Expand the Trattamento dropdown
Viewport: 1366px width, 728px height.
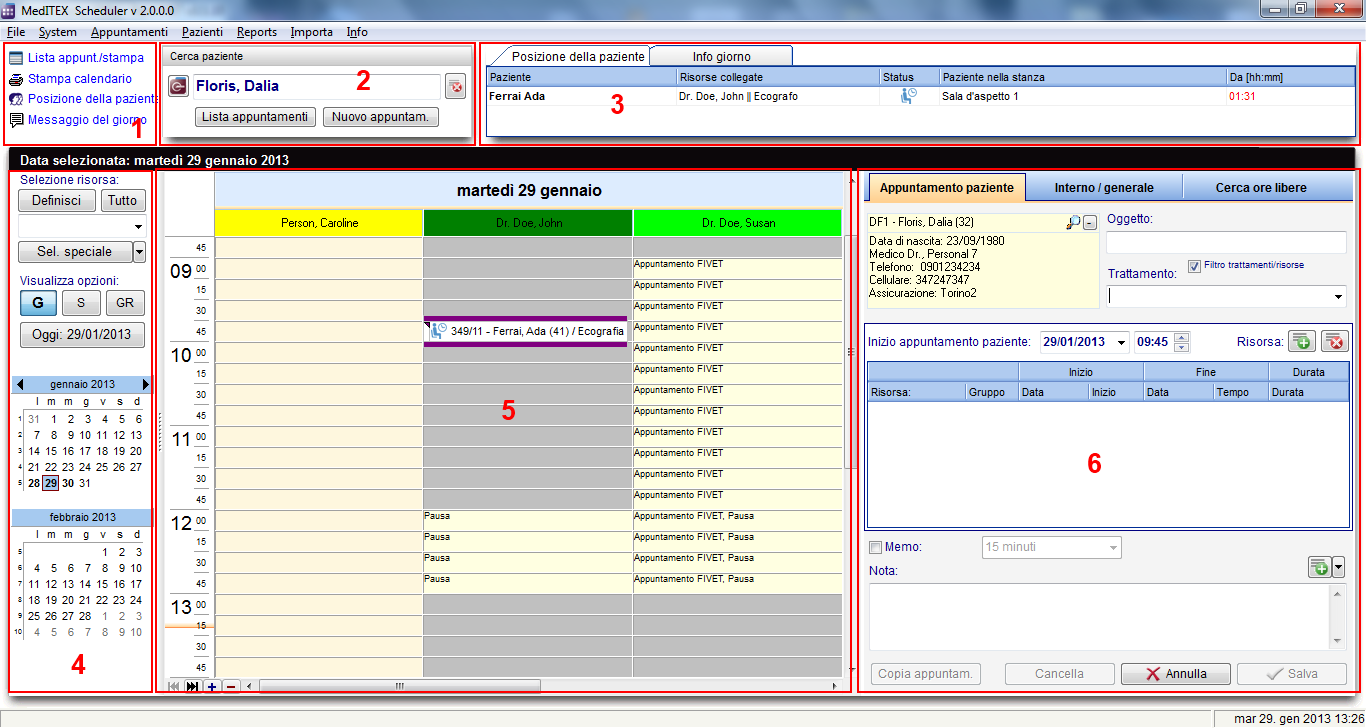tap(1338, 297)
